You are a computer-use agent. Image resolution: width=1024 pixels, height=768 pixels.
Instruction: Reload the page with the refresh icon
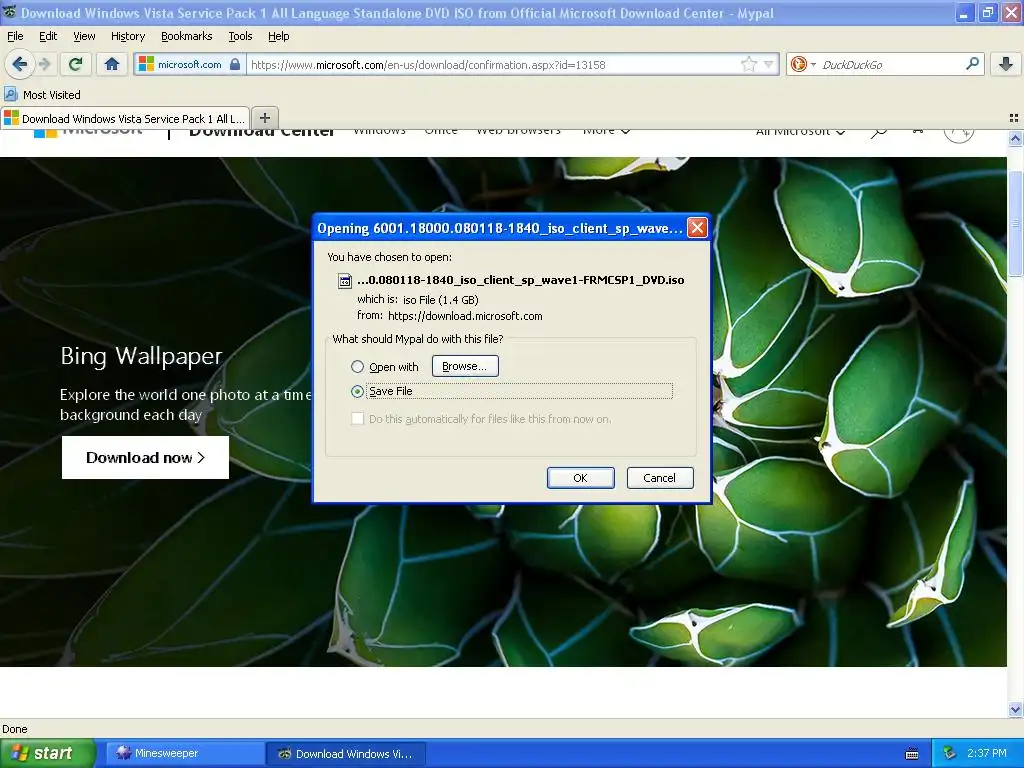[76, 64]
